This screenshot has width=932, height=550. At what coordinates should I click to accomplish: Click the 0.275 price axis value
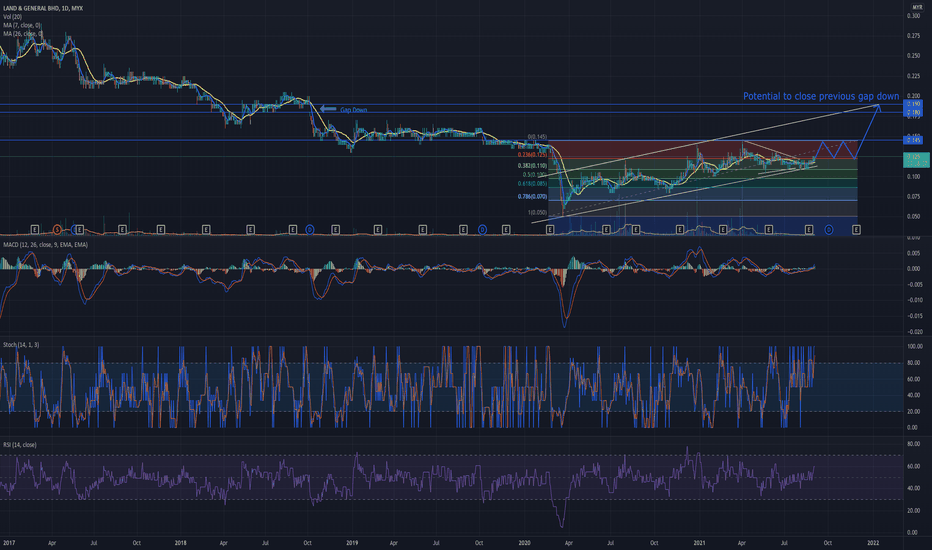point(913,36)
